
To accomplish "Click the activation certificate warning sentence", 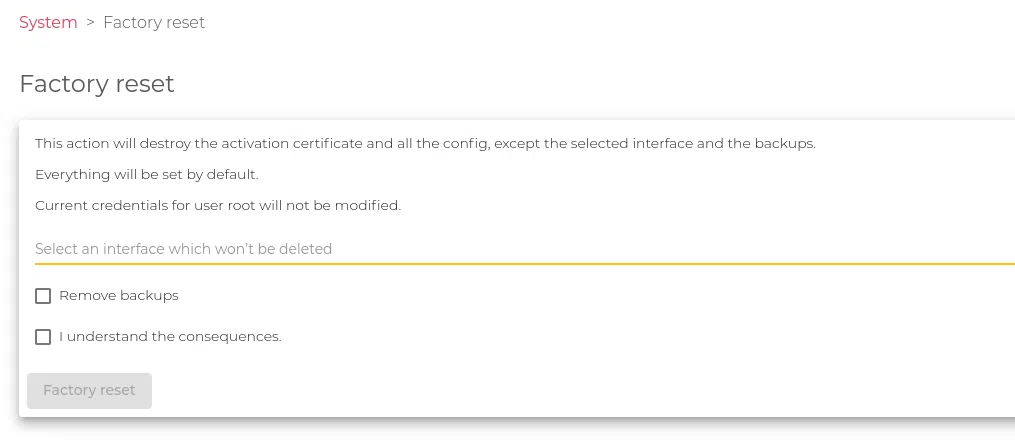I will click(x=425, y=143).
